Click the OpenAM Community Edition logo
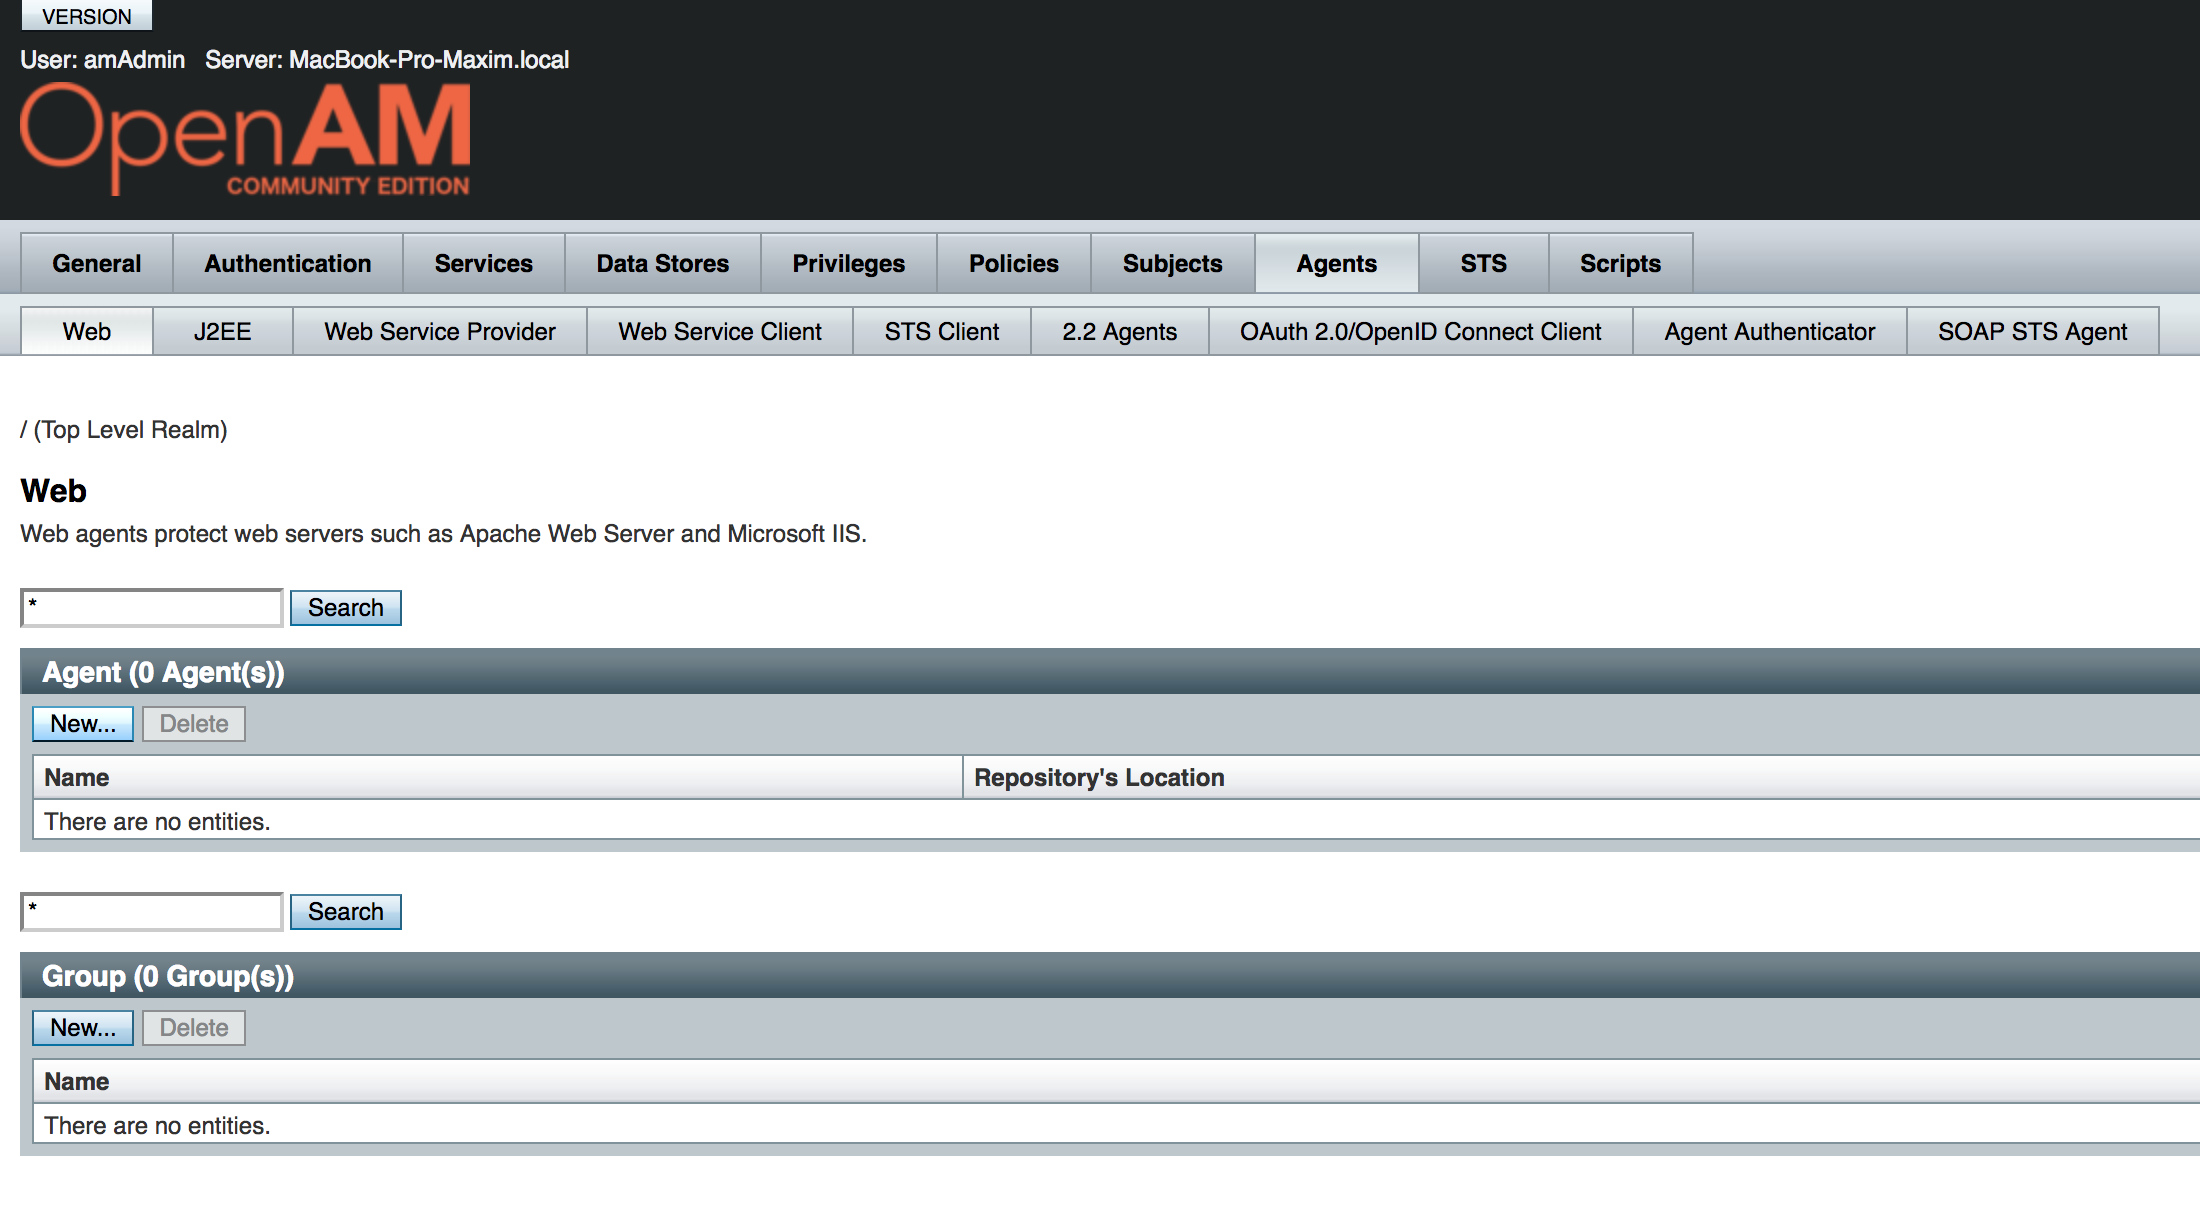 245,140
